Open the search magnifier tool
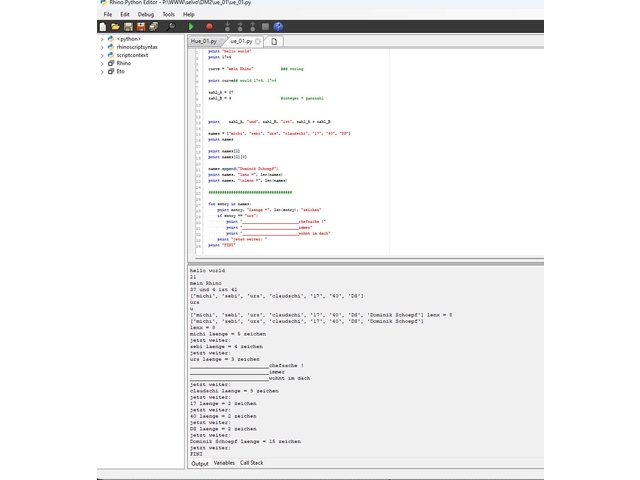 pos(171,27)
